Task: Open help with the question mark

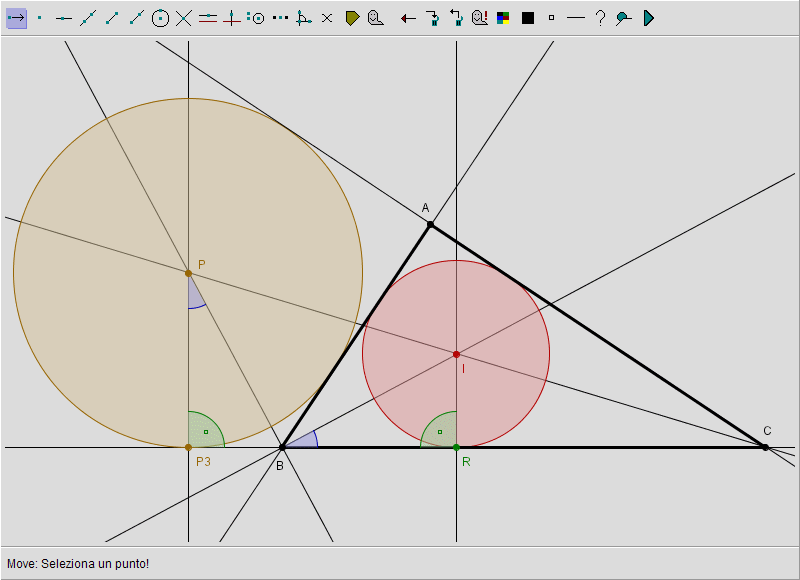Action: tap(600, 18)
